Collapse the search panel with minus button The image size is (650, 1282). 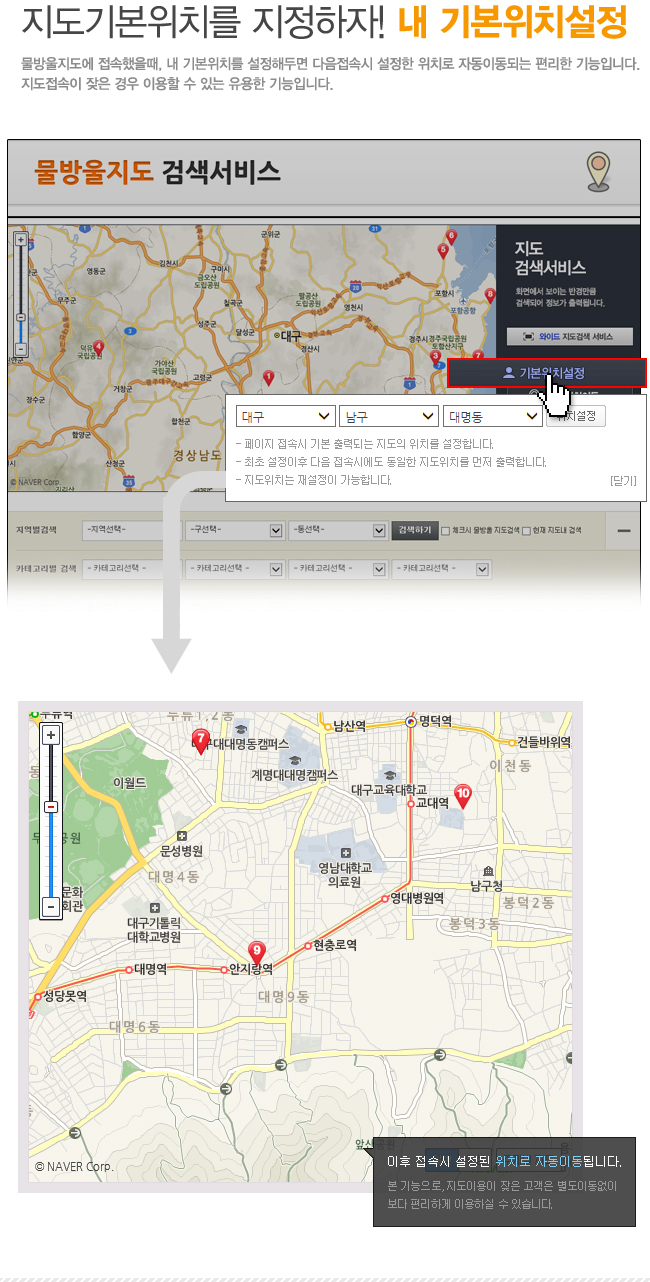pos(623,530)
